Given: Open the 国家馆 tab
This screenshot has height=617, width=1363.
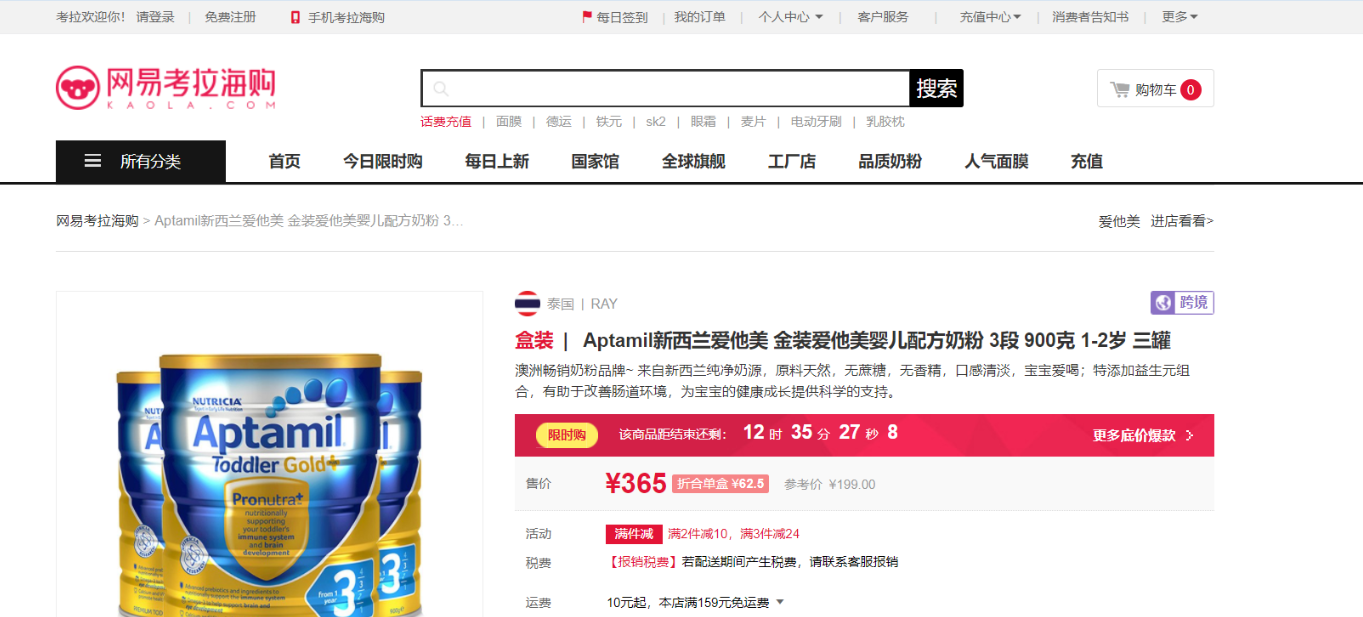Looking at the screenshot, I should [x=595, y=161].
